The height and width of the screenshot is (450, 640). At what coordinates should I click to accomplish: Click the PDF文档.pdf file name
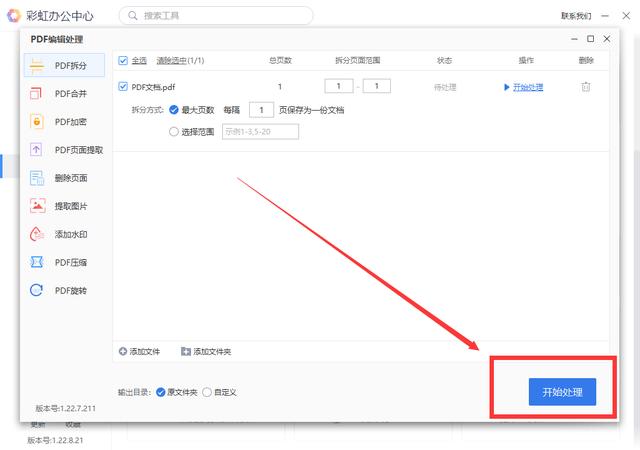click(153, 87)
